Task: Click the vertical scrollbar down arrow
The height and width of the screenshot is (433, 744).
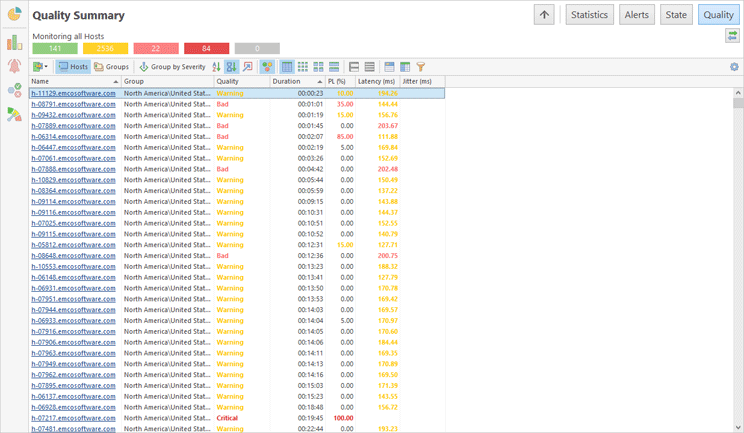Action: (738, 427)
